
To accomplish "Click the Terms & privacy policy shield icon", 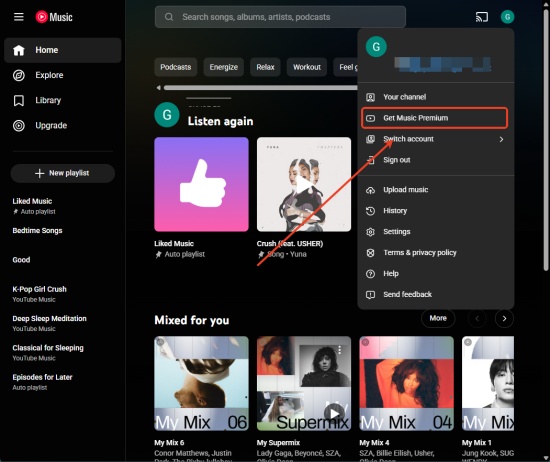I will click(370, 253).
